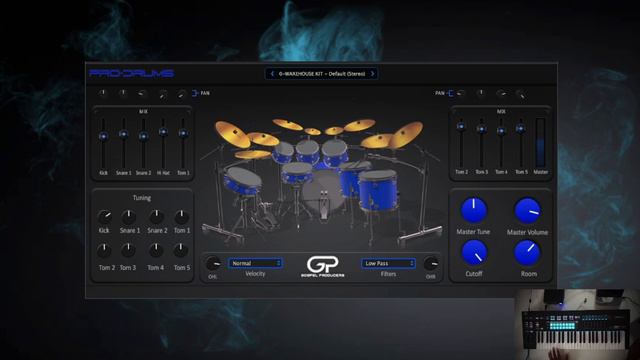Screen dimensions: 640x360
Task: Click the PRO-DRUMS logo
Action: [131, 73]
